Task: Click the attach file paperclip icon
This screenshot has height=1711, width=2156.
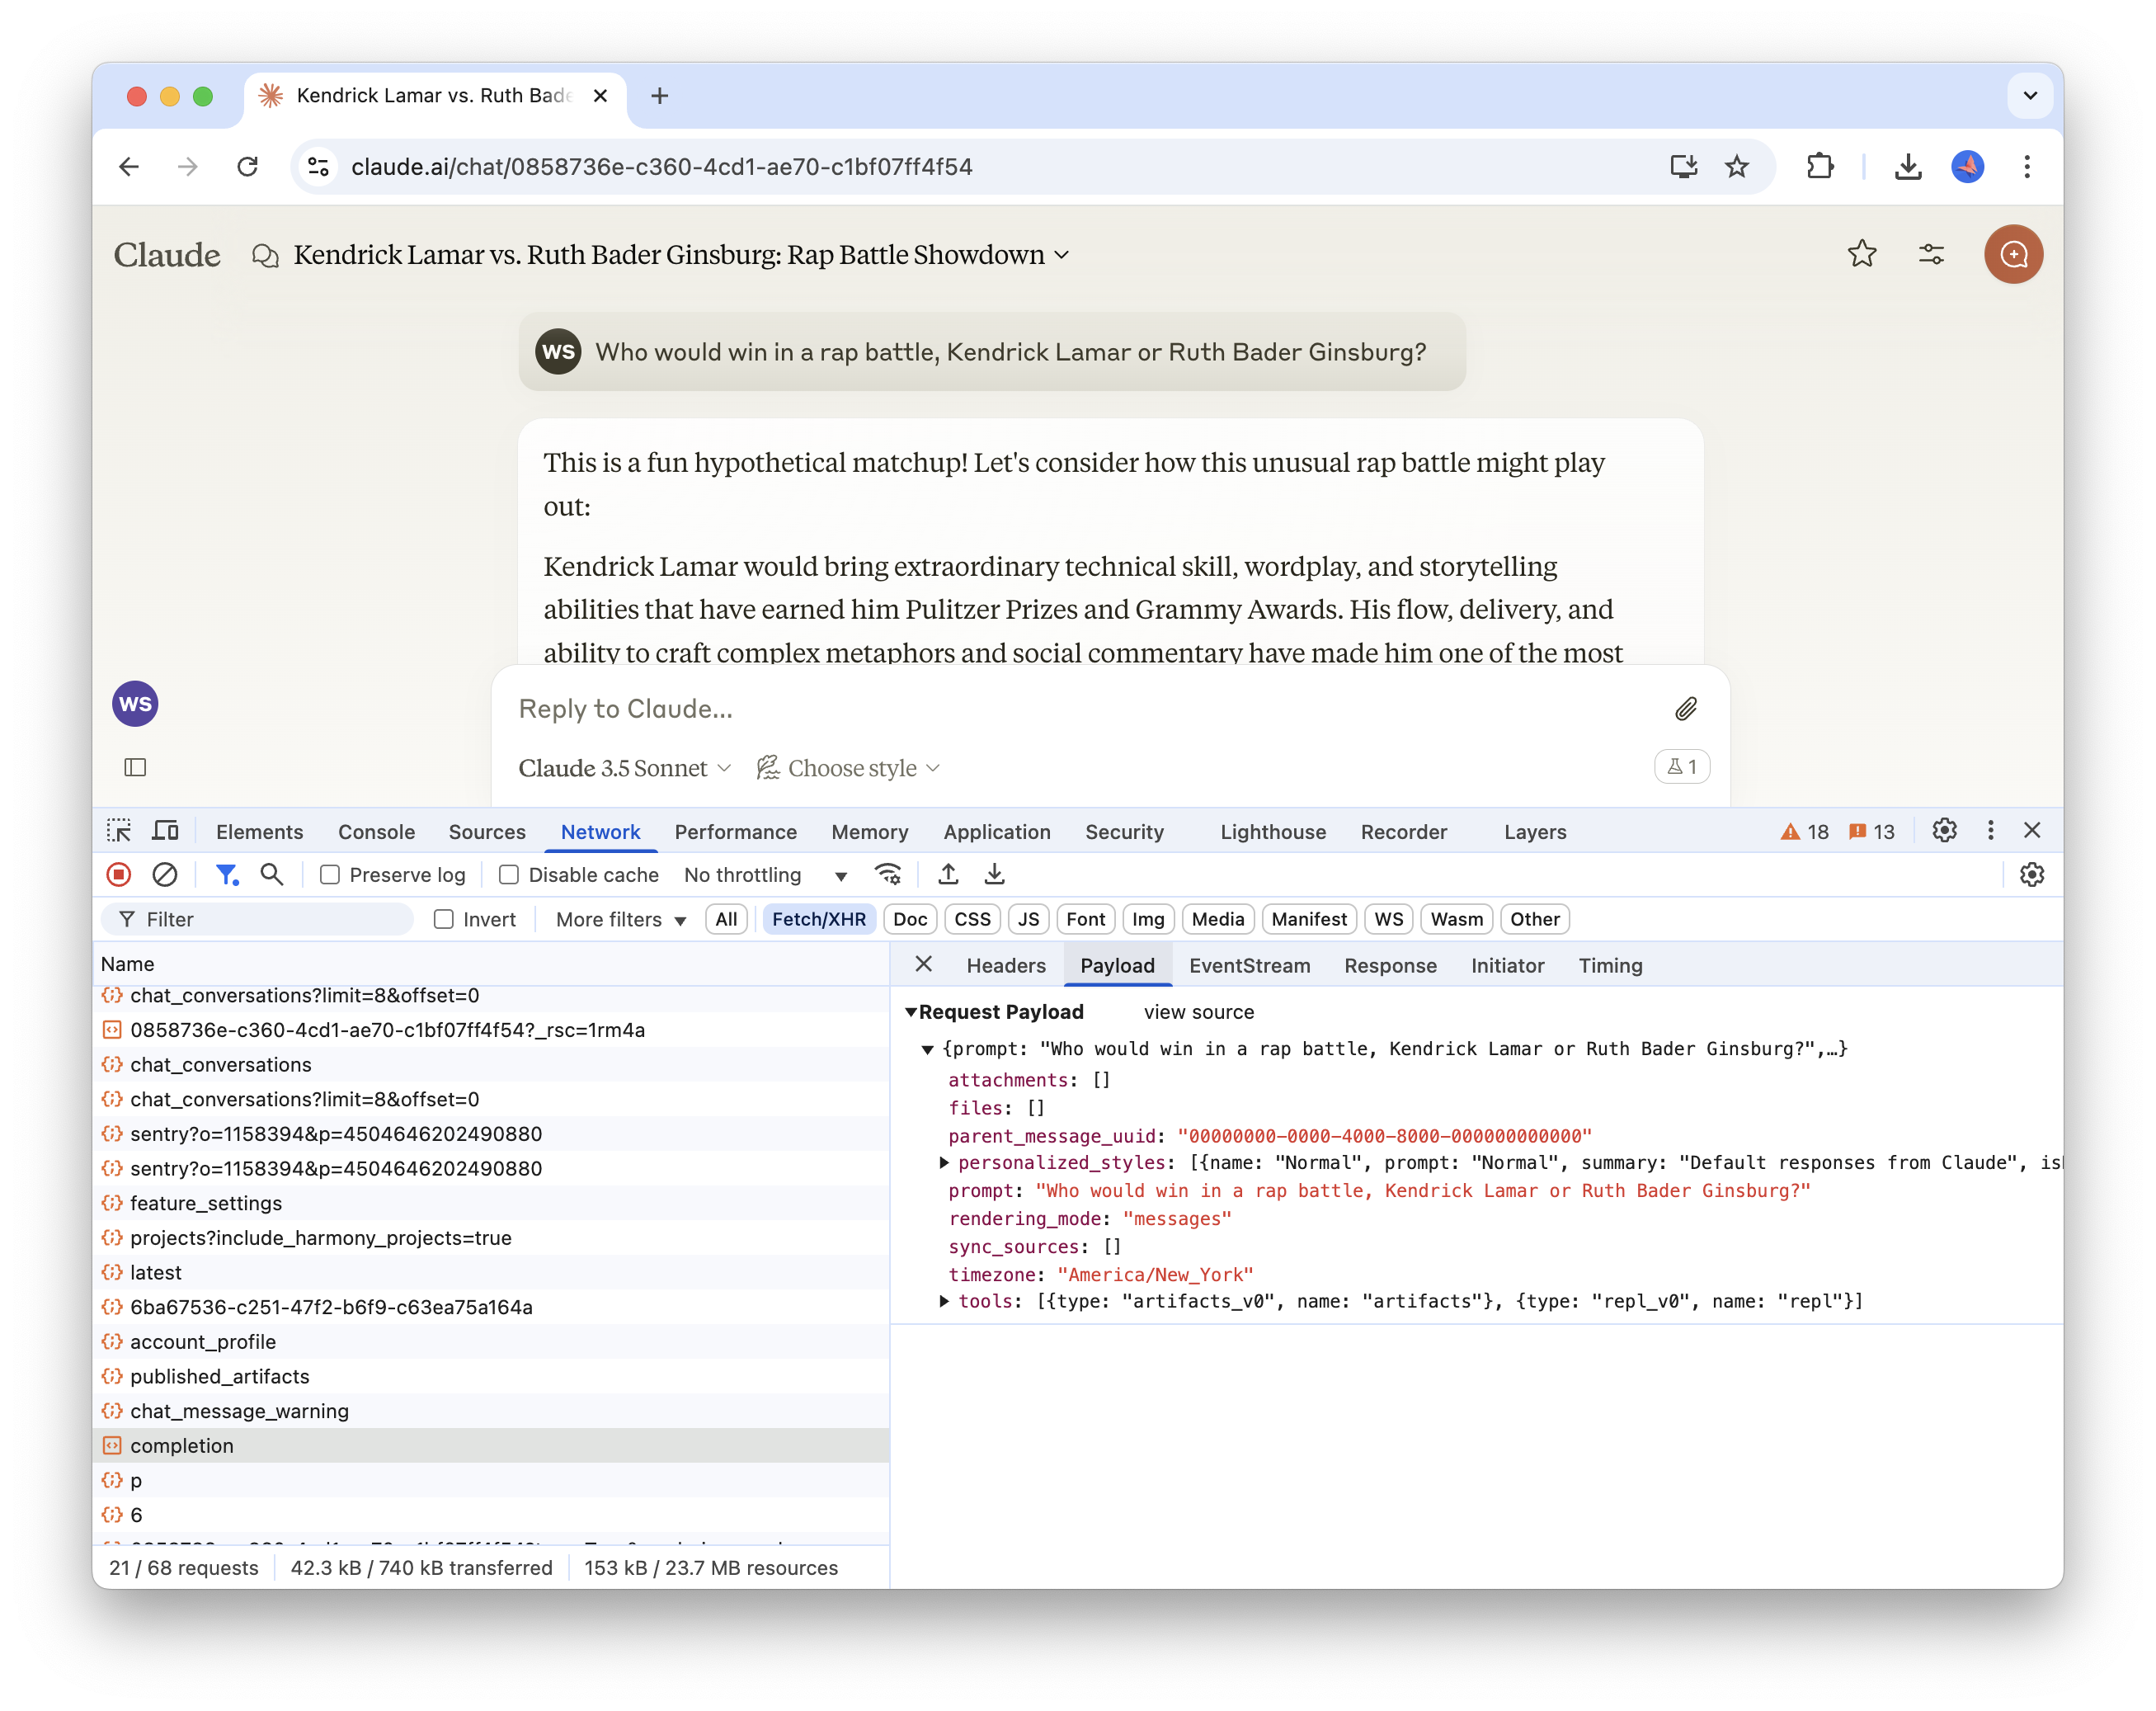Action: pyautogui.click(x=1686, y=709)
